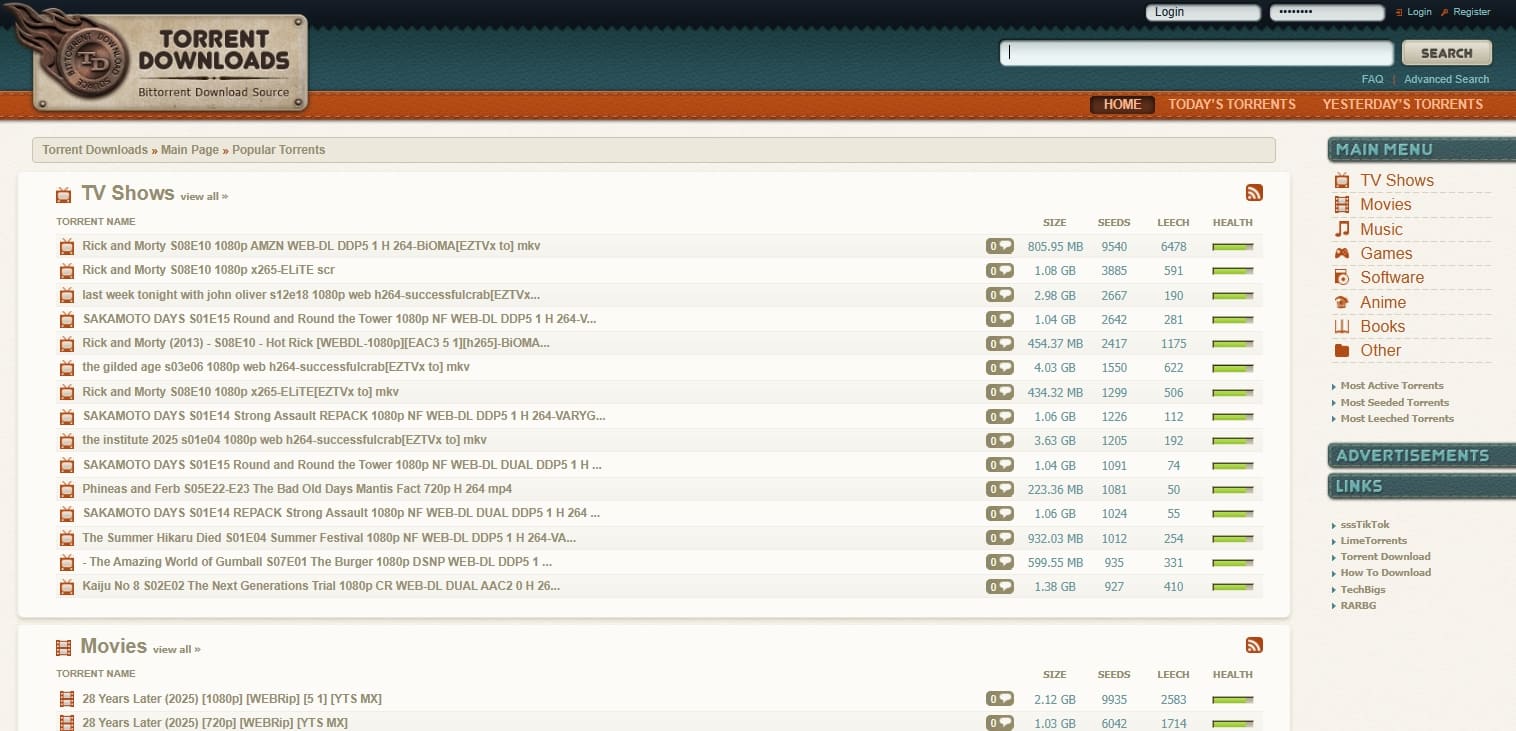Open Most Seeded Torrents link
This screenshot has width=1516, height=731.
[1395, 403]
